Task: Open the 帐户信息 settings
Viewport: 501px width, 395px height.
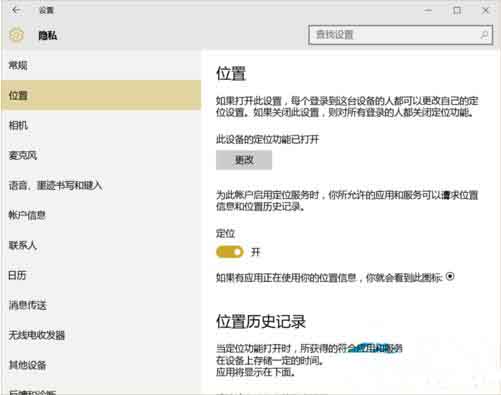Action: tap(101, 215)
